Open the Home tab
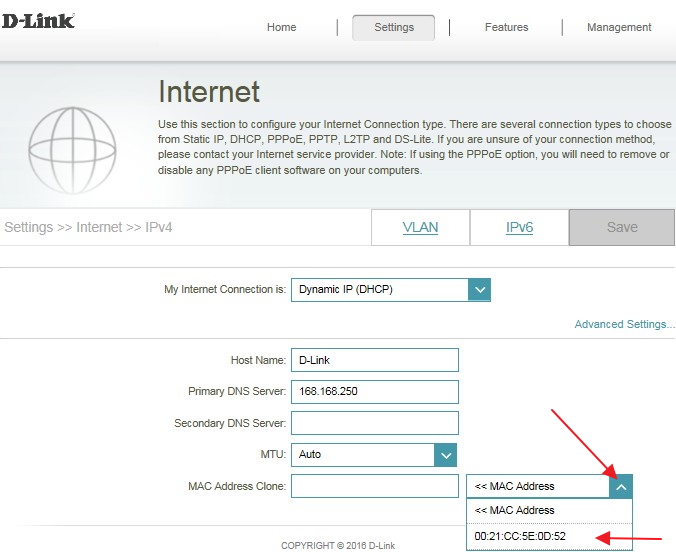The height and width of the screenshot is (552, 676). (281, 28)
